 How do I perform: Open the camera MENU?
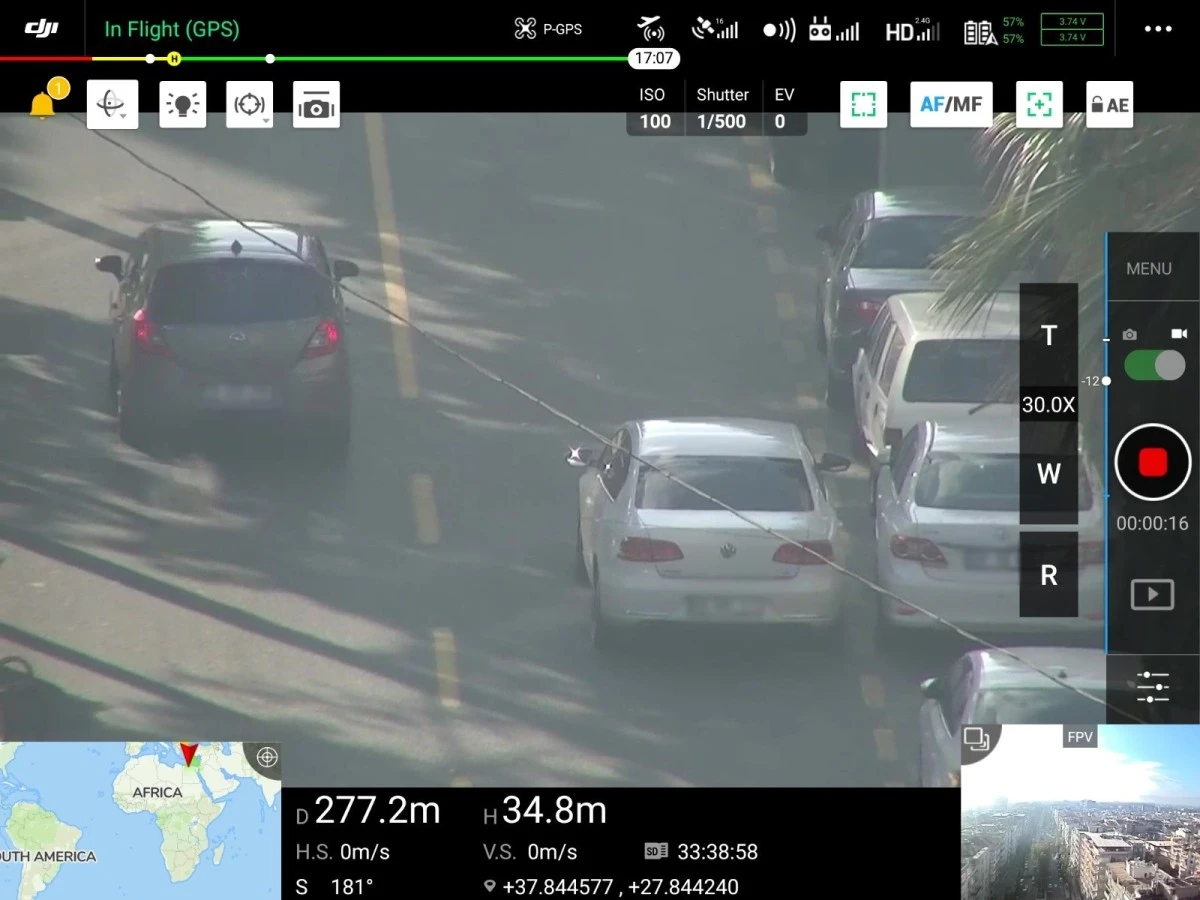[x=1149, y=268]
